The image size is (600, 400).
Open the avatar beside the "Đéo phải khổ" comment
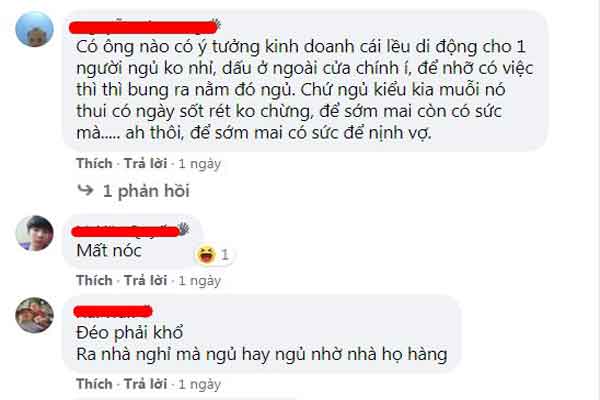click(34, 315)
